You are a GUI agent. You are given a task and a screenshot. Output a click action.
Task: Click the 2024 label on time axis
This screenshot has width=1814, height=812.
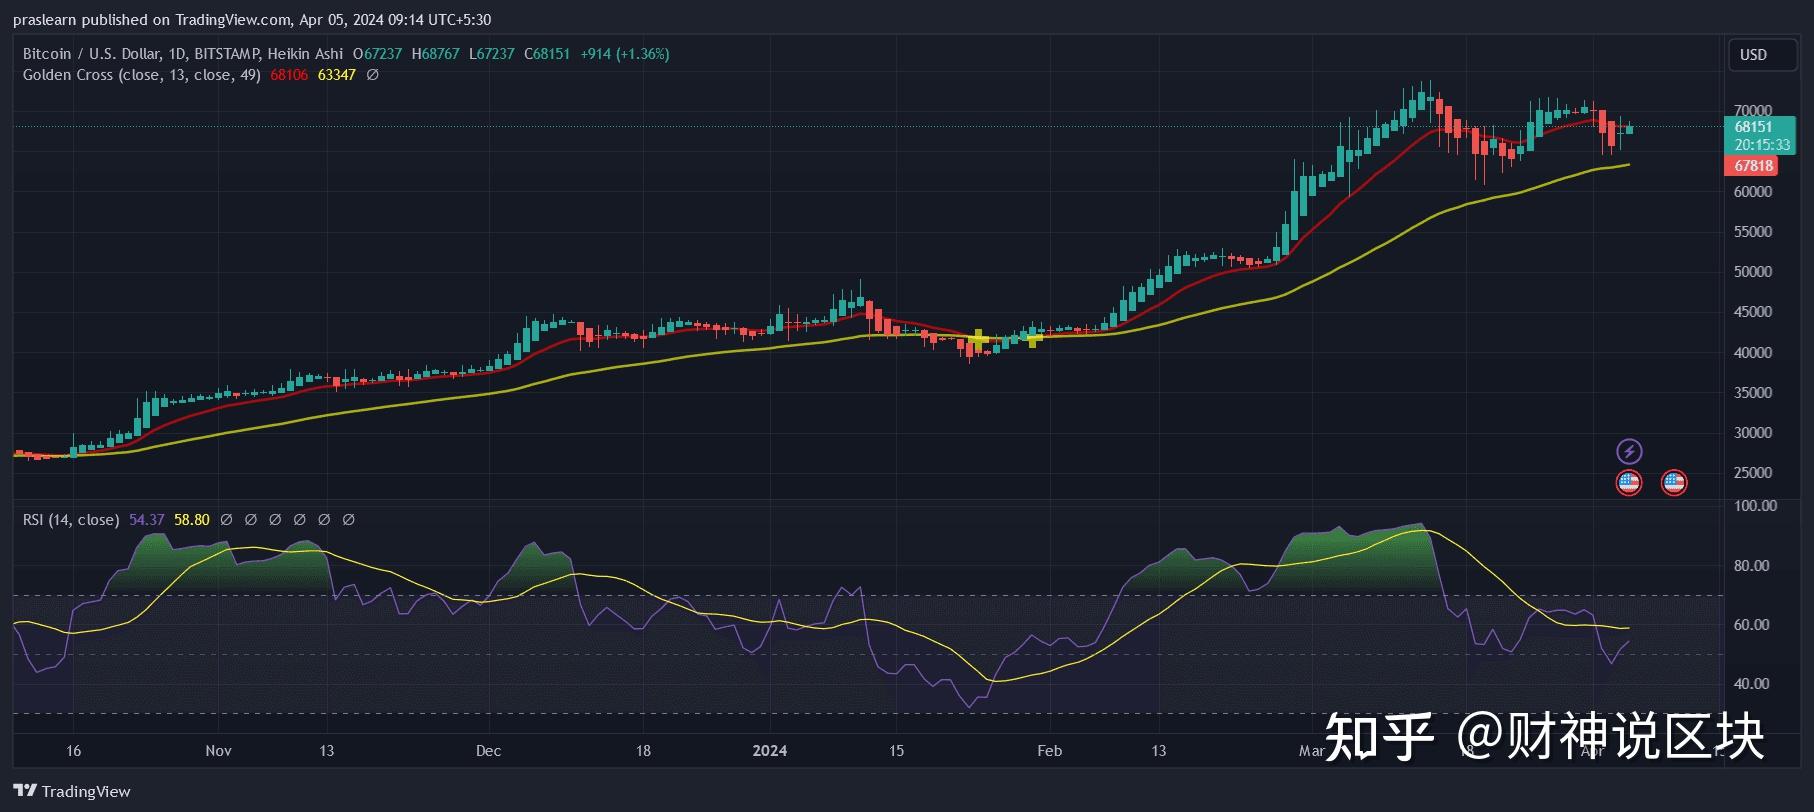pyautogui.click(x=770, y=750)
